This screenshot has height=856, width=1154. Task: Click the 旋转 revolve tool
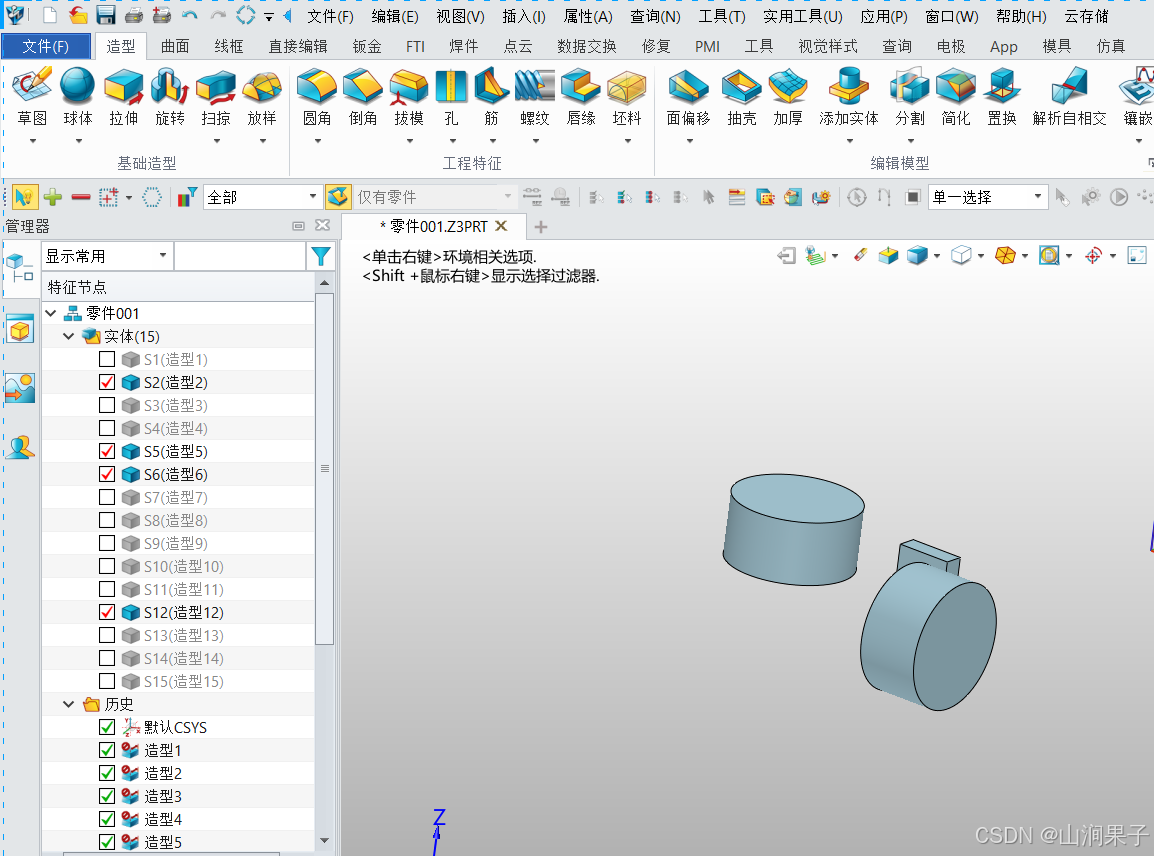[x=170, y=97]
